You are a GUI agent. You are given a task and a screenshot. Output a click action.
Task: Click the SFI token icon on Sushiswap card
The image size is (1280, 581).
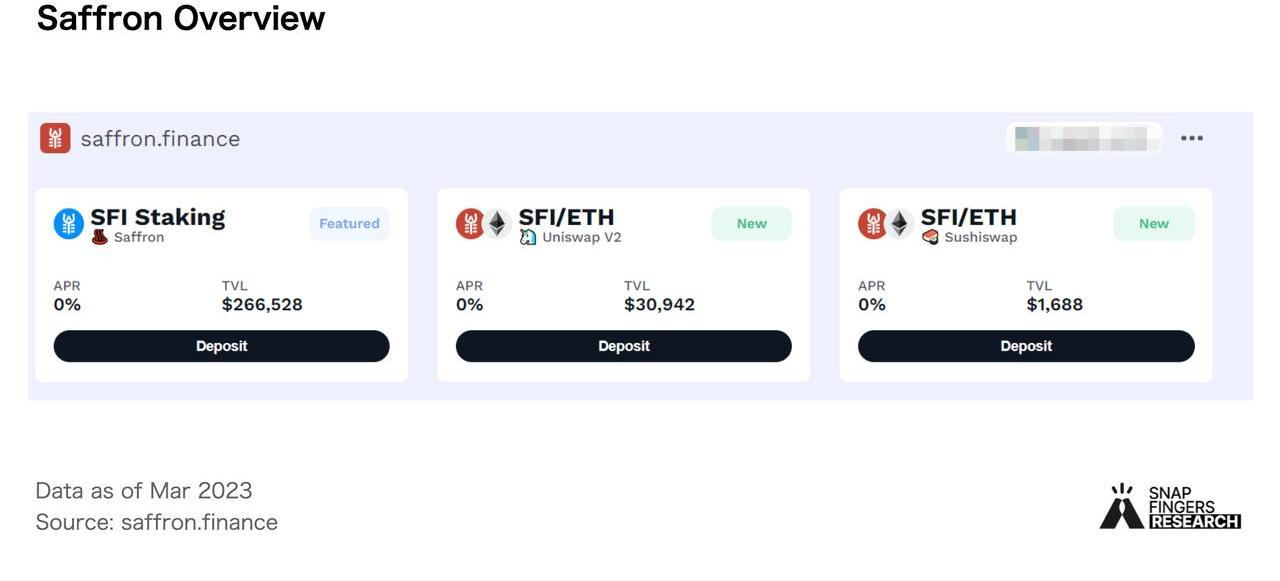872,224
